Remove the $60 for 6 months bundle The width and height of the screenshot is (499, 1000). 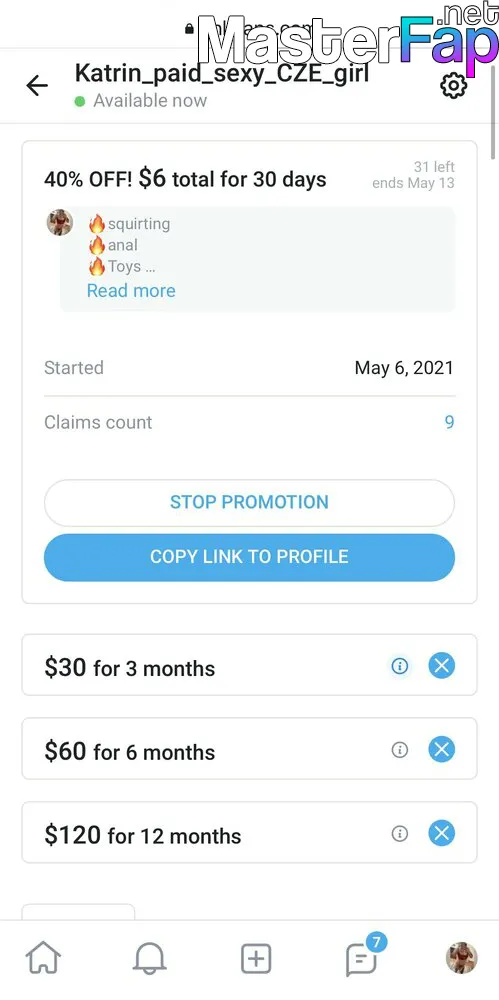(442, 749)
